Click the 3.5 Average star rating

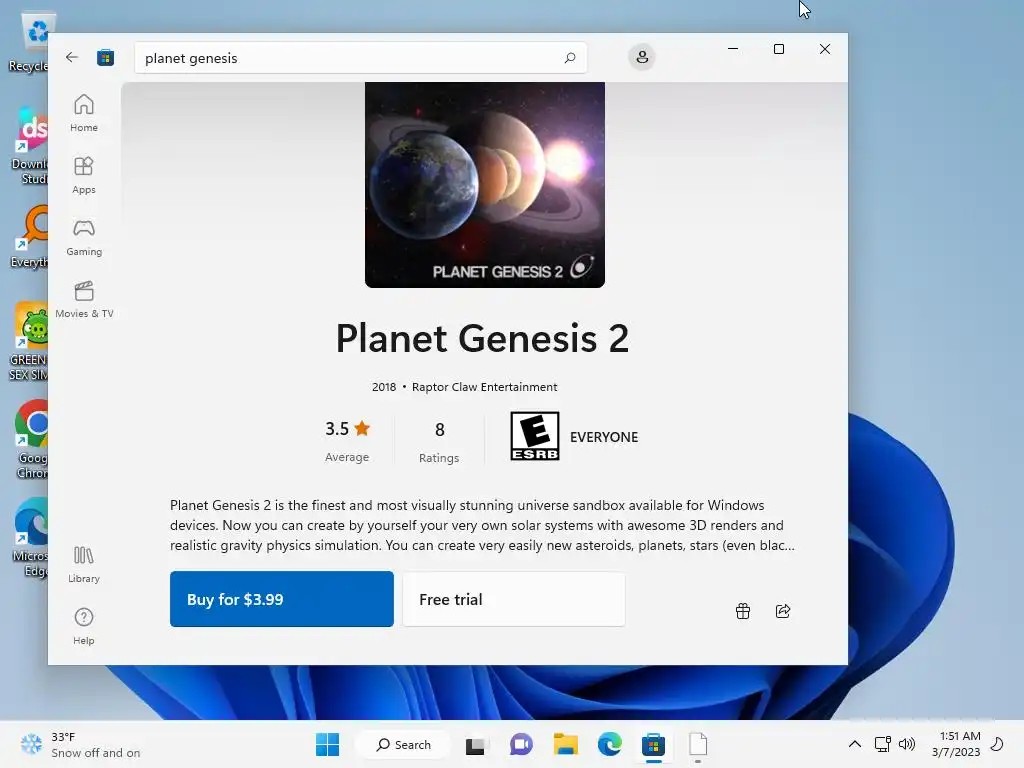[347, 440]
